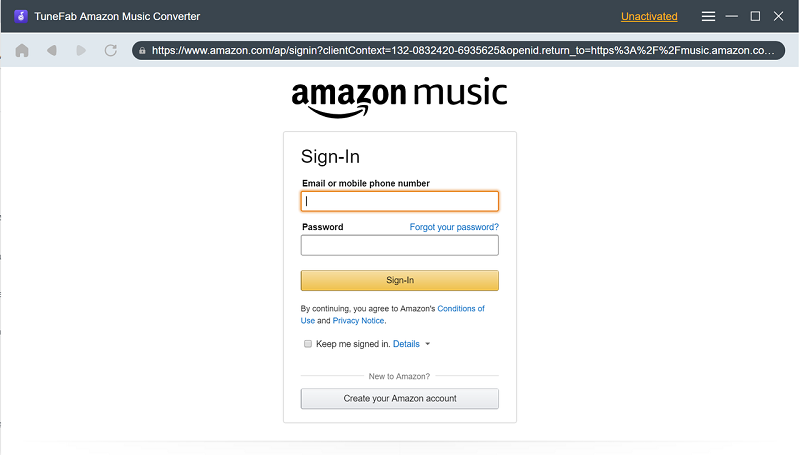The image size is (800, 455).
Task: Focus the Password input field
Action: tap(400, 245)
